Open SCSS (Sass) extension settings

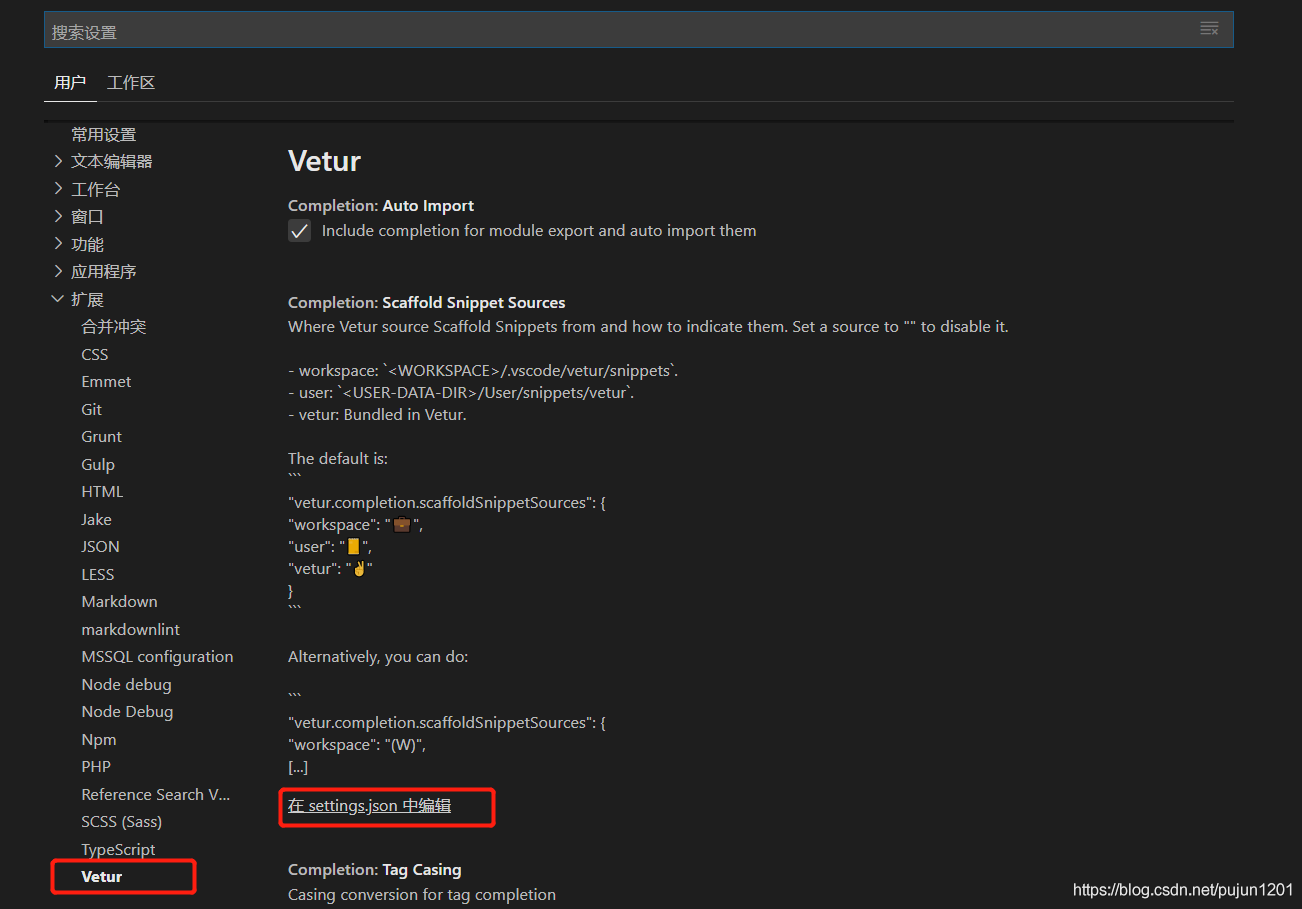[x=122, y=822]
